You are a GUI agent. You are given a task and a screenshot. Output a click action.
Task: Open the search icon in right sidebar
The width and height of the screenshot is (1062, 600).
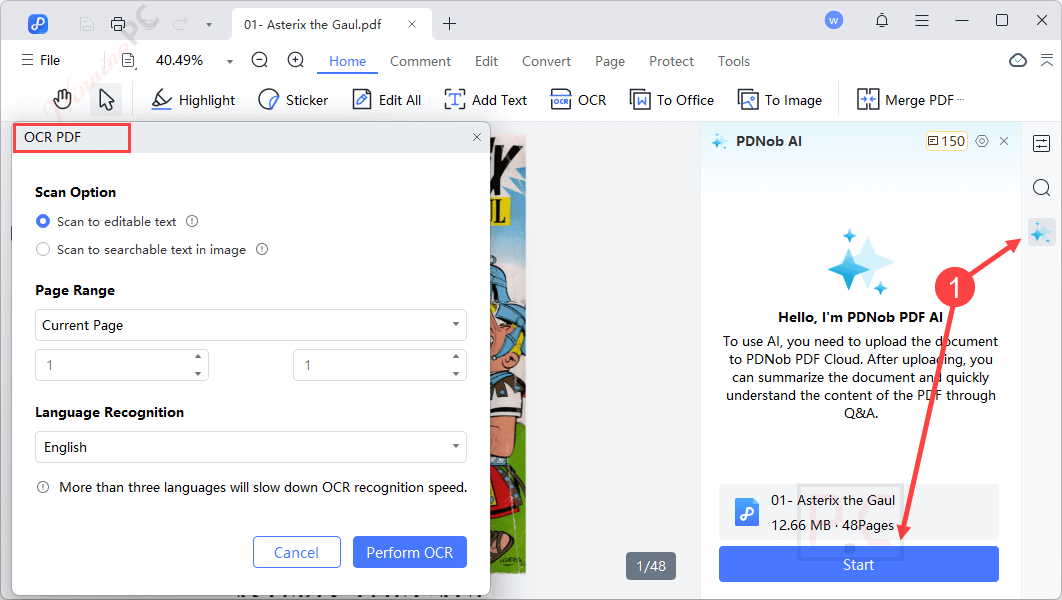(1041, 187)
